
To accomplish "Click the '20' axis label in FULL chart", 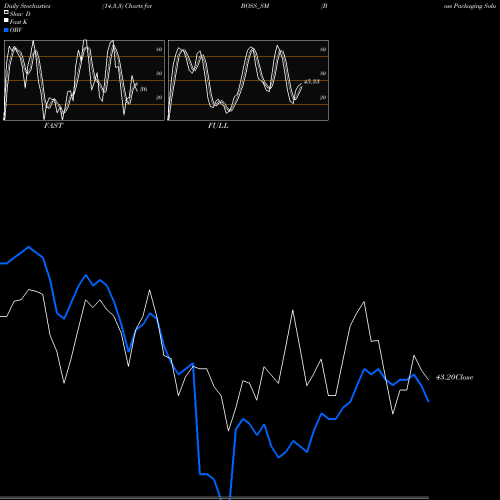I will coord(323,97).
